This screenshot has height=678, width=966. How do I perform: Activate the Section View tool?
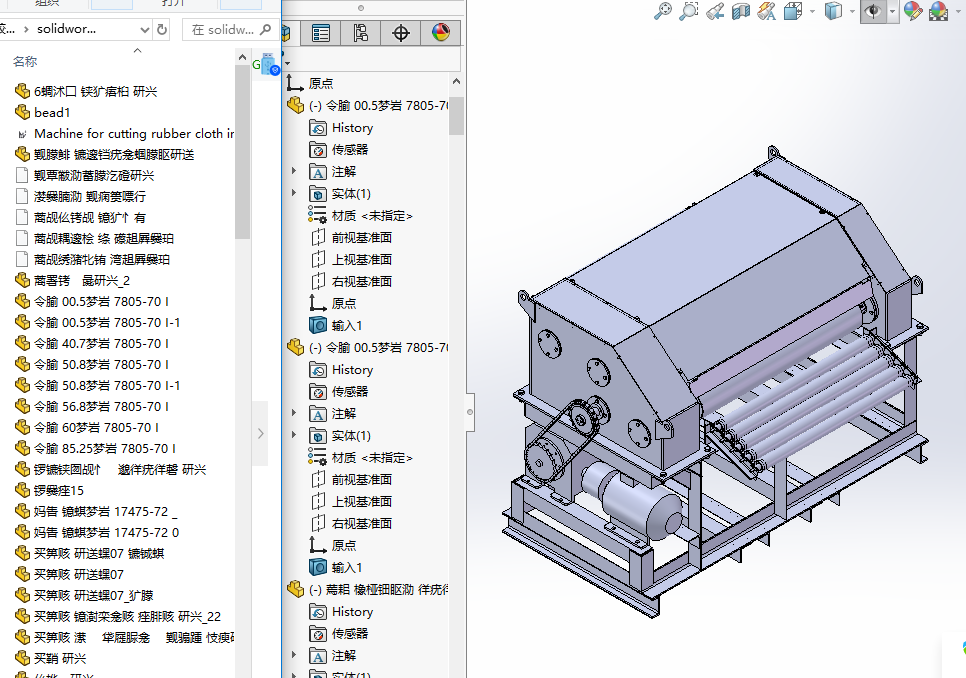[x=741, y=11]
